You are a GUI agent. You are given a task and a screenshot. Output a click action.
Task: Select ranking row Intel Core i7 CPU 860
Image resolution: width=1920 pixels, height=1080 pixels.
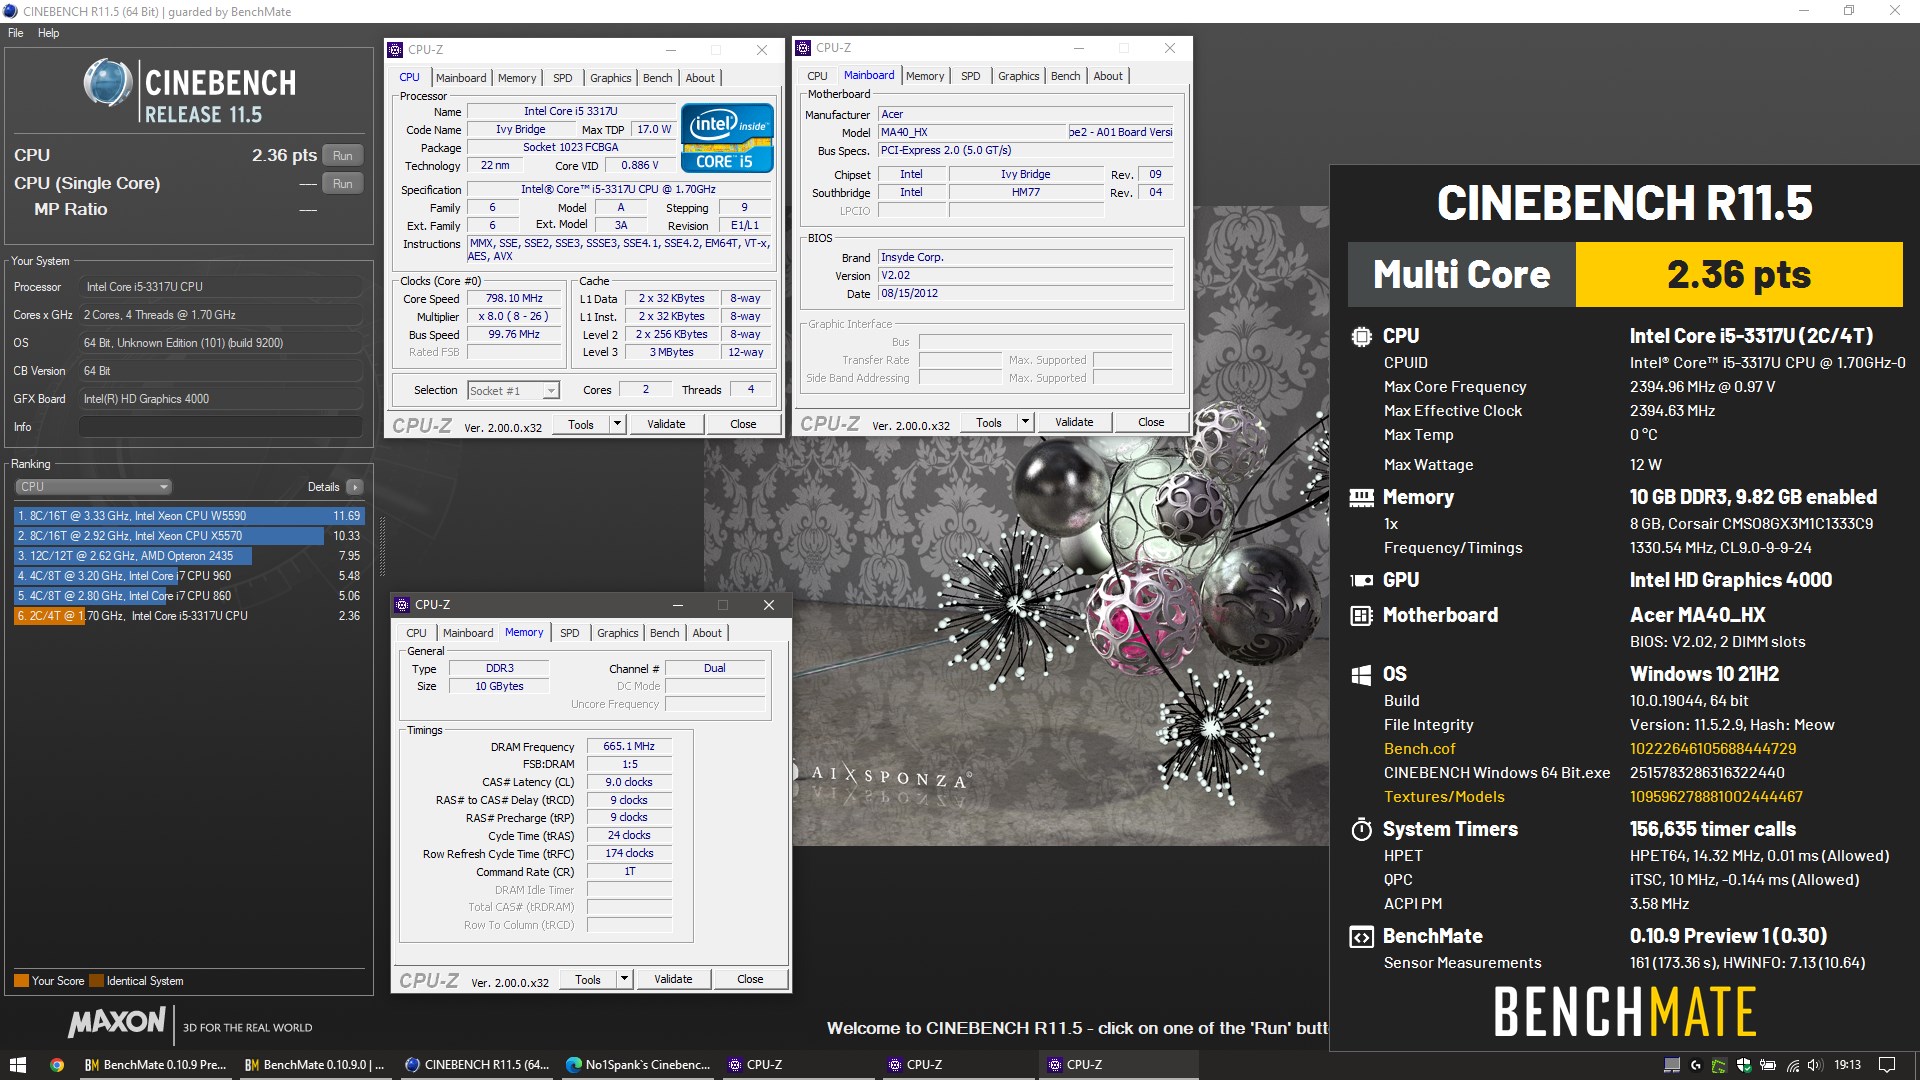coord(189,596)
